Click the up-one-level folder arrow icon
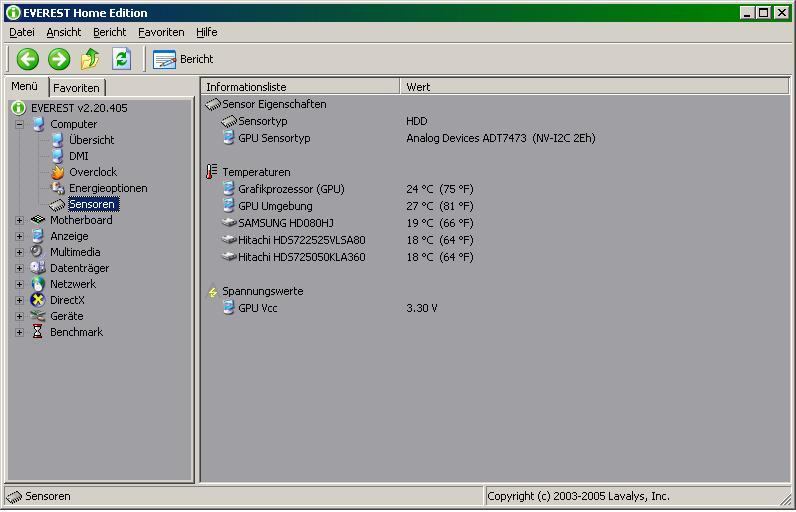This screenshot has width=796, height=512. [x=90, y=59]
